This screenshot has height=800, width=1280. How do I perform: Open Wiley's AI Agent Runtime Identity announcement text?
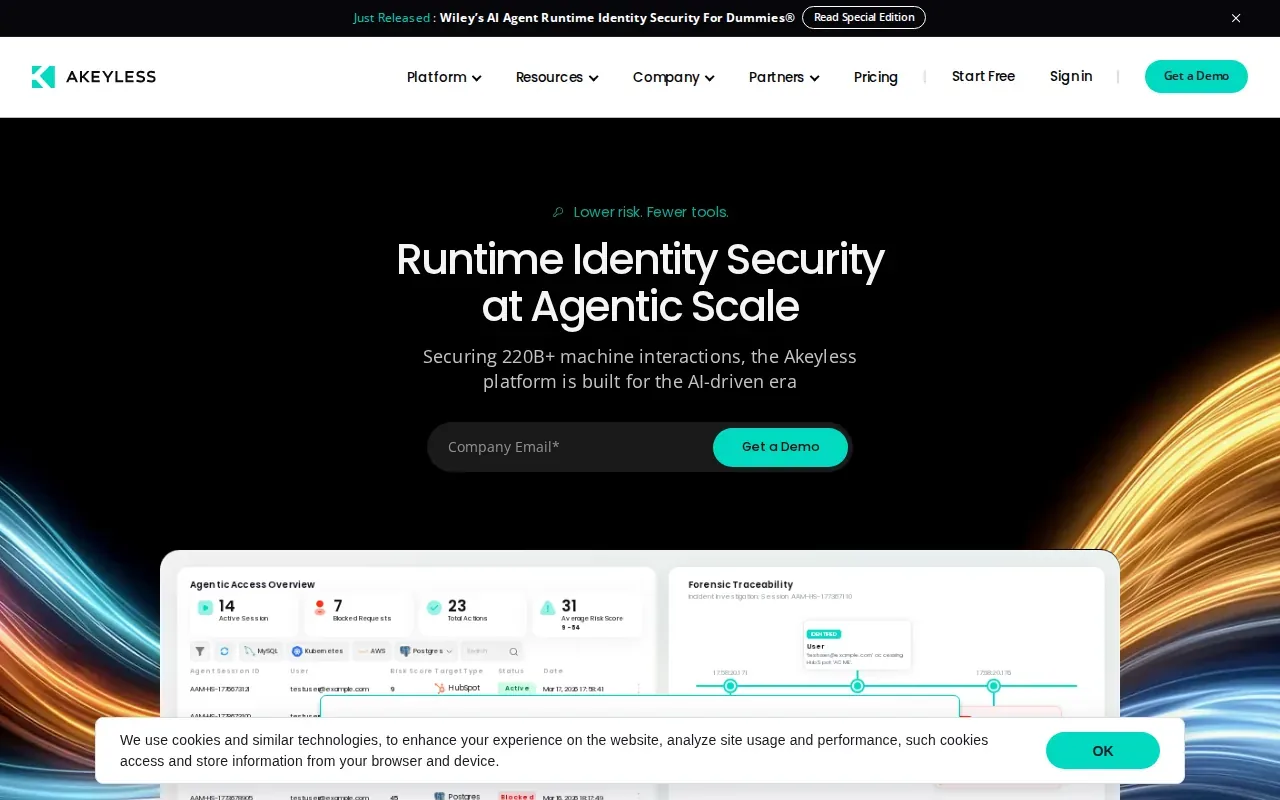(x=617, y=18)
